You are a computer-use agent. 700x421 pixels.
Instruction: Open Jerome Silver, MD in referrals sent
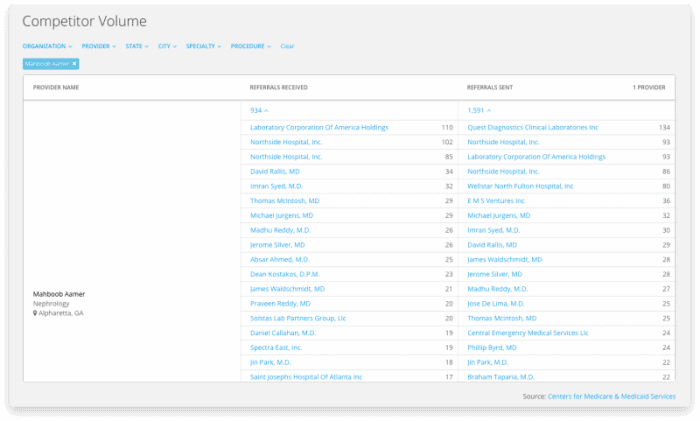[x=495, y=275]
